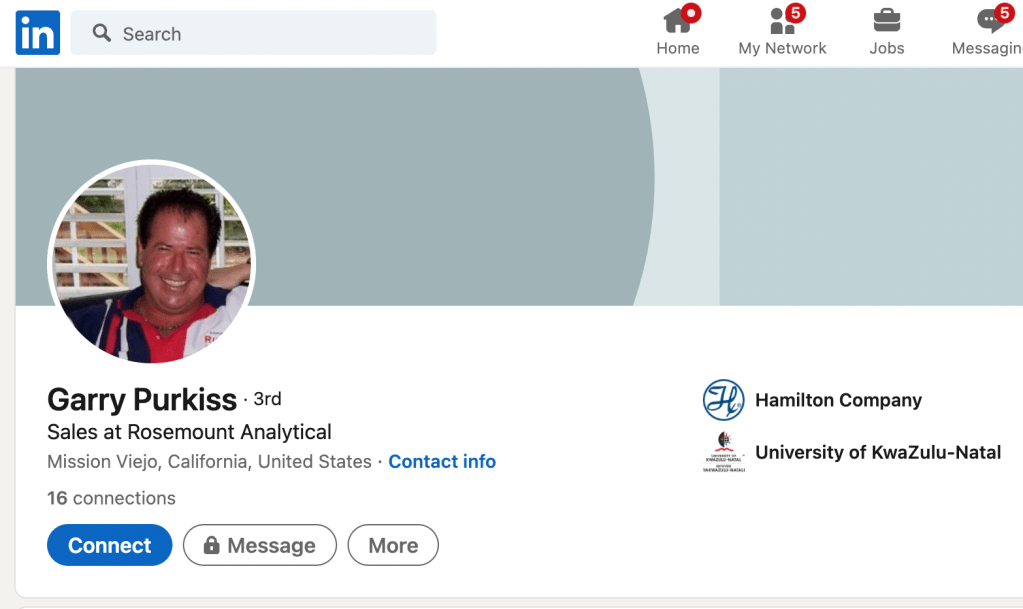Click the Hamilton Company logo

pos(723,400)
